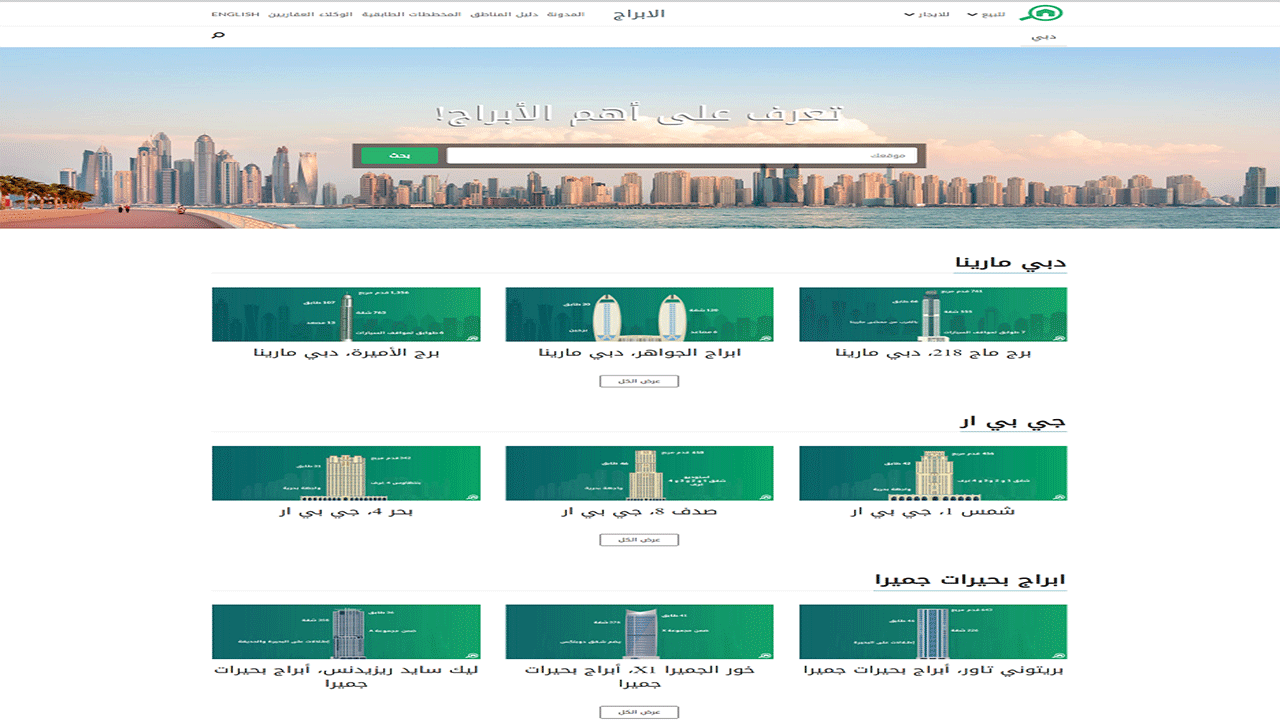This screenshot has height=720, width=1280.
Task: Click the صدف 8، جي بي ار title
Action: 639,512
